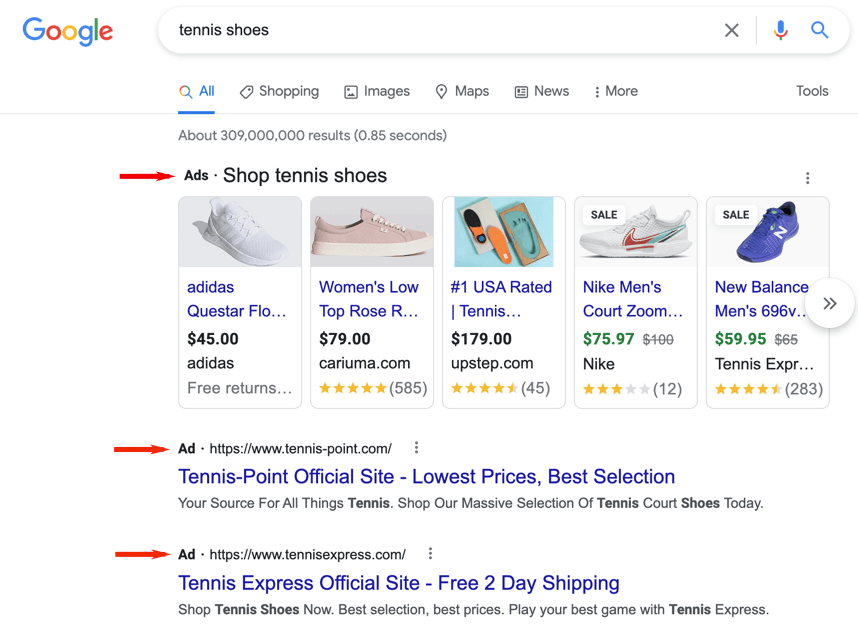Click upstep.com seller name
The height and width of the screenshot is (625, 858).
click(x=492, y=363)
